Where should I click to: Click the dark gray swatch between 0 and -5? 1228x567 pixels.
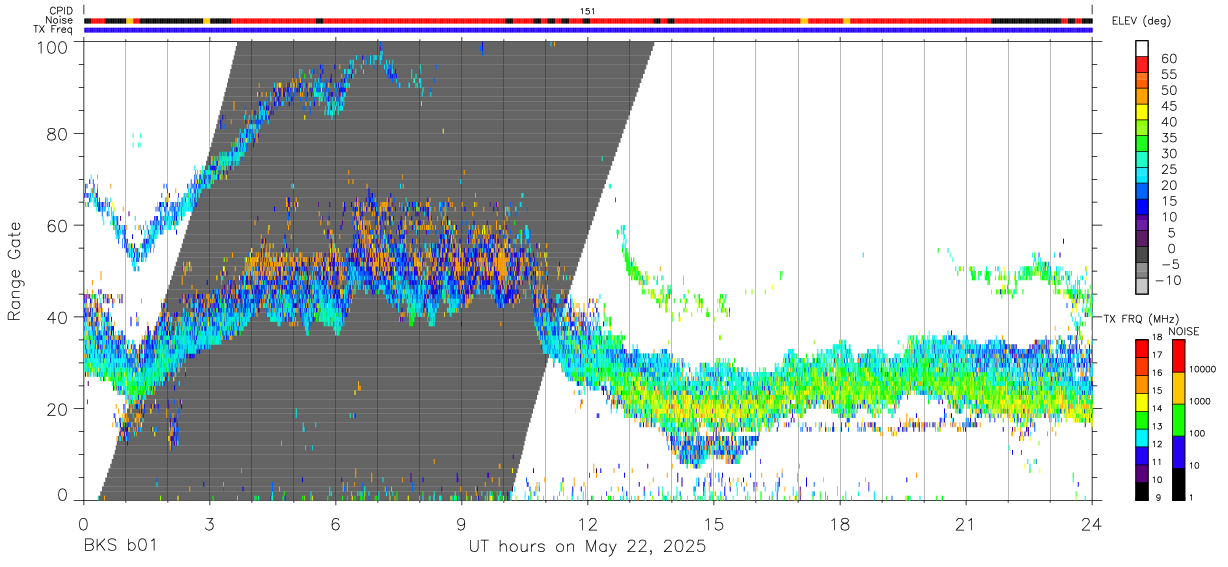point(1142,255)
